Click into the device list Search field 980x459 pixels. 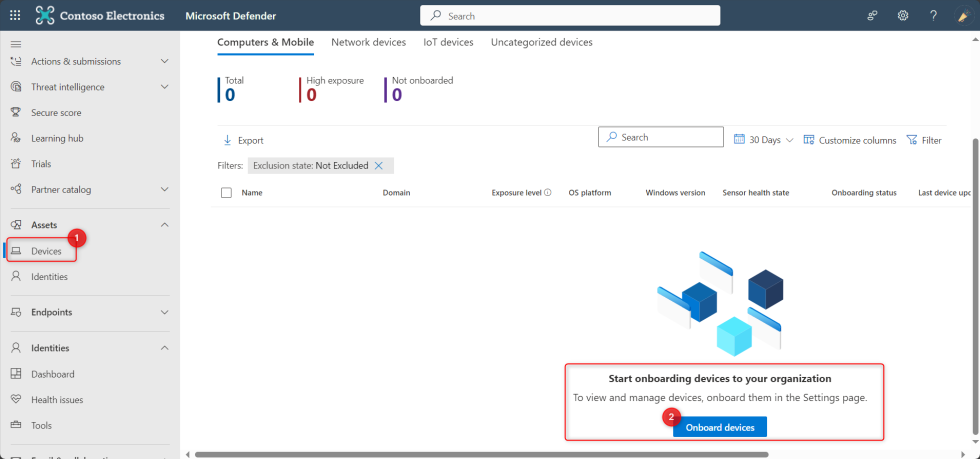coord(661,137)
